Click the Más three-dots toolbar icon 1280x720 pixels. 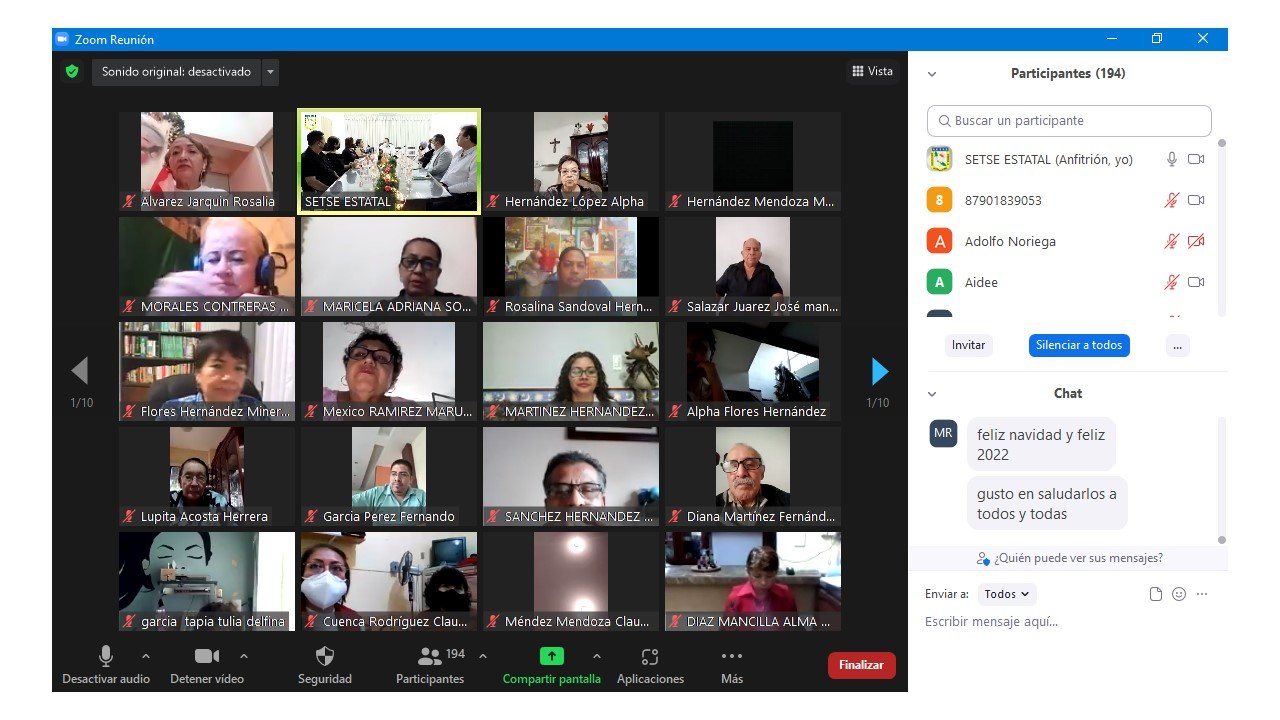(x=732, y=657)
